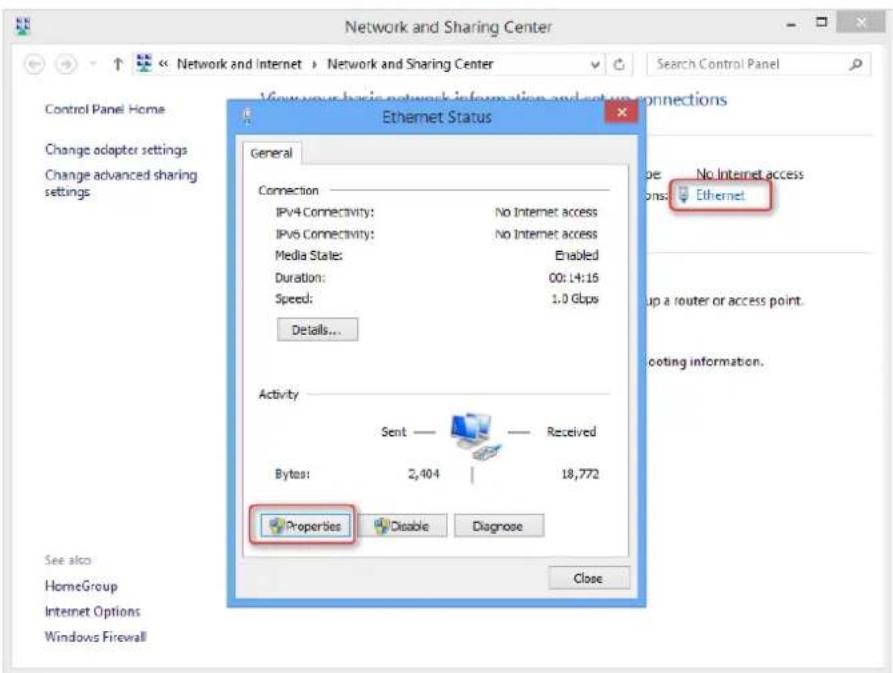The height and width of the screenshot is (673, 893).
Task: Open Change adapter settings
Action: (116, 150)
